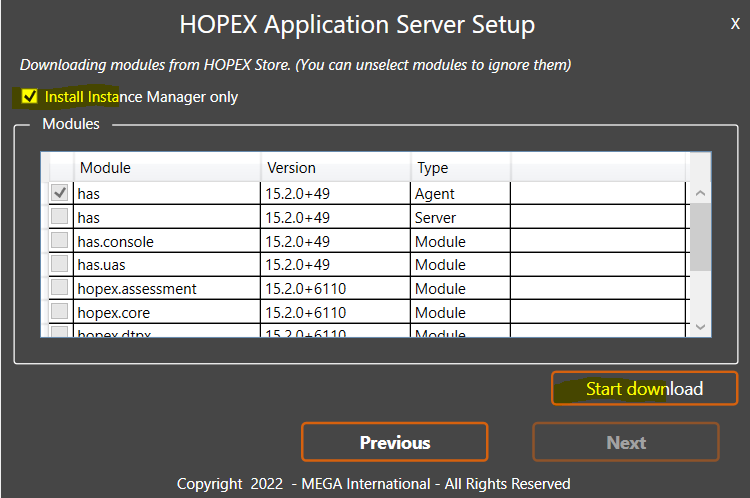Go back with the Previous button
The height and width of the screenshot is (498, 750).
pyautogui.click(x=394, y=442)
